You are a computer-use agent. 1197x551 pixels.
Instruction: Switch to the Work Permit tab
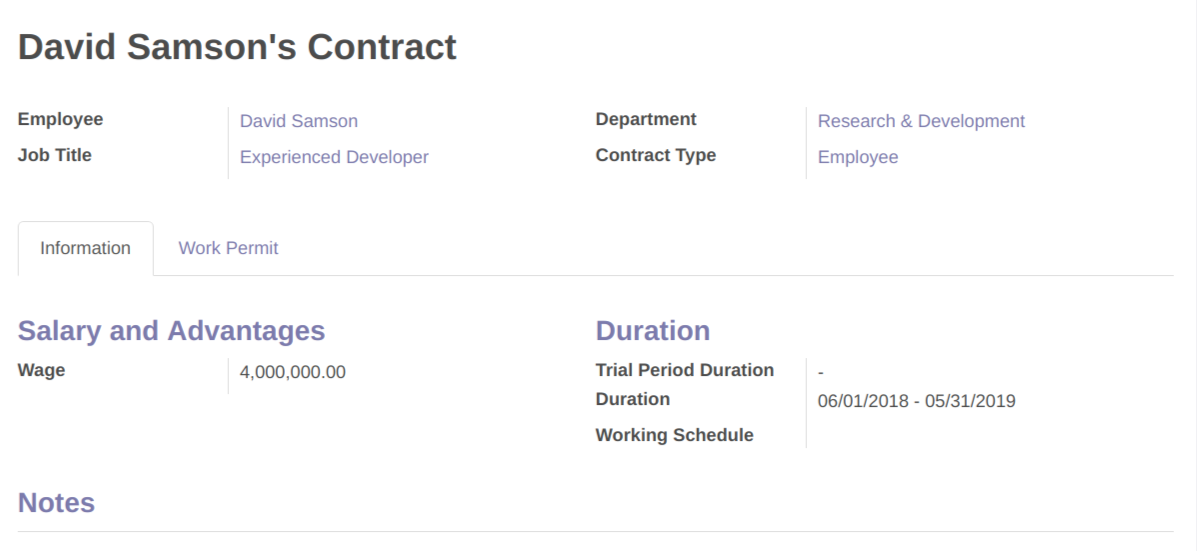tap(228, 248)
